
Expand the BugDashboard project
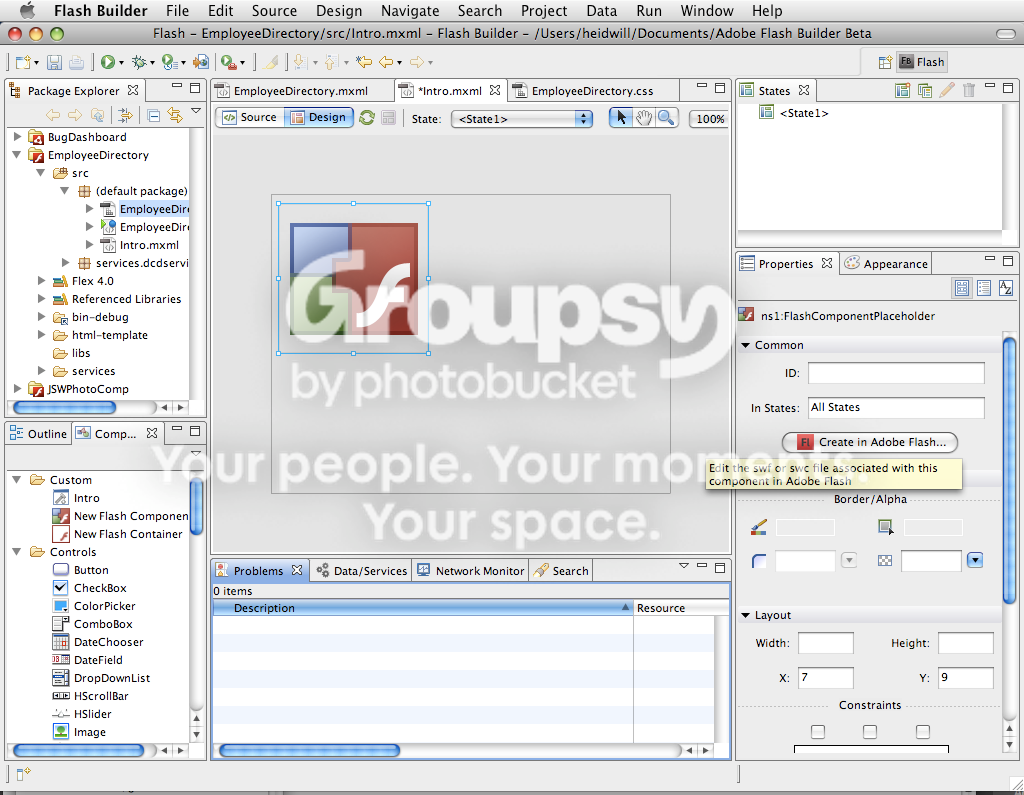pyautogui.click(x=18, y=137)
